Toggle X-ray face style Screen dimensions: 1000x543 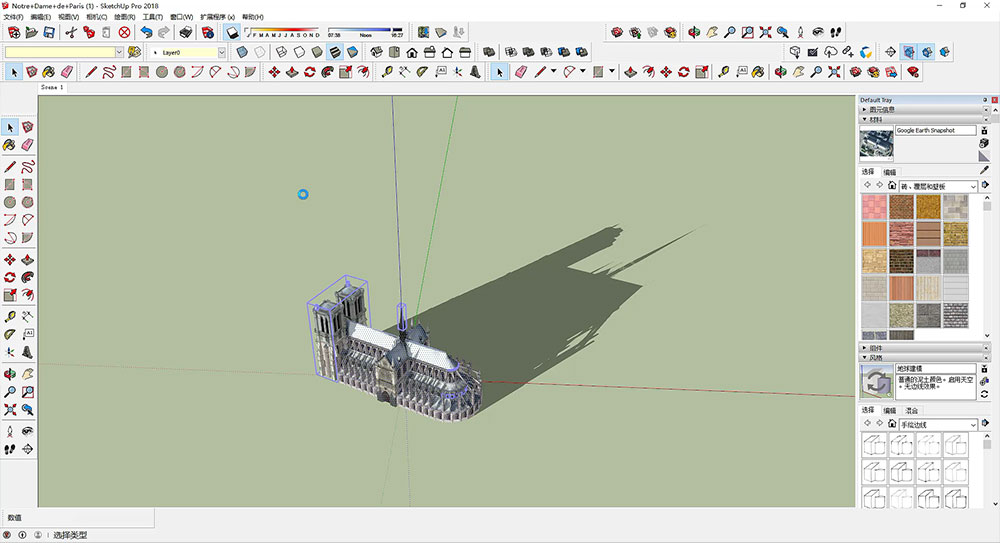(243, 52)
